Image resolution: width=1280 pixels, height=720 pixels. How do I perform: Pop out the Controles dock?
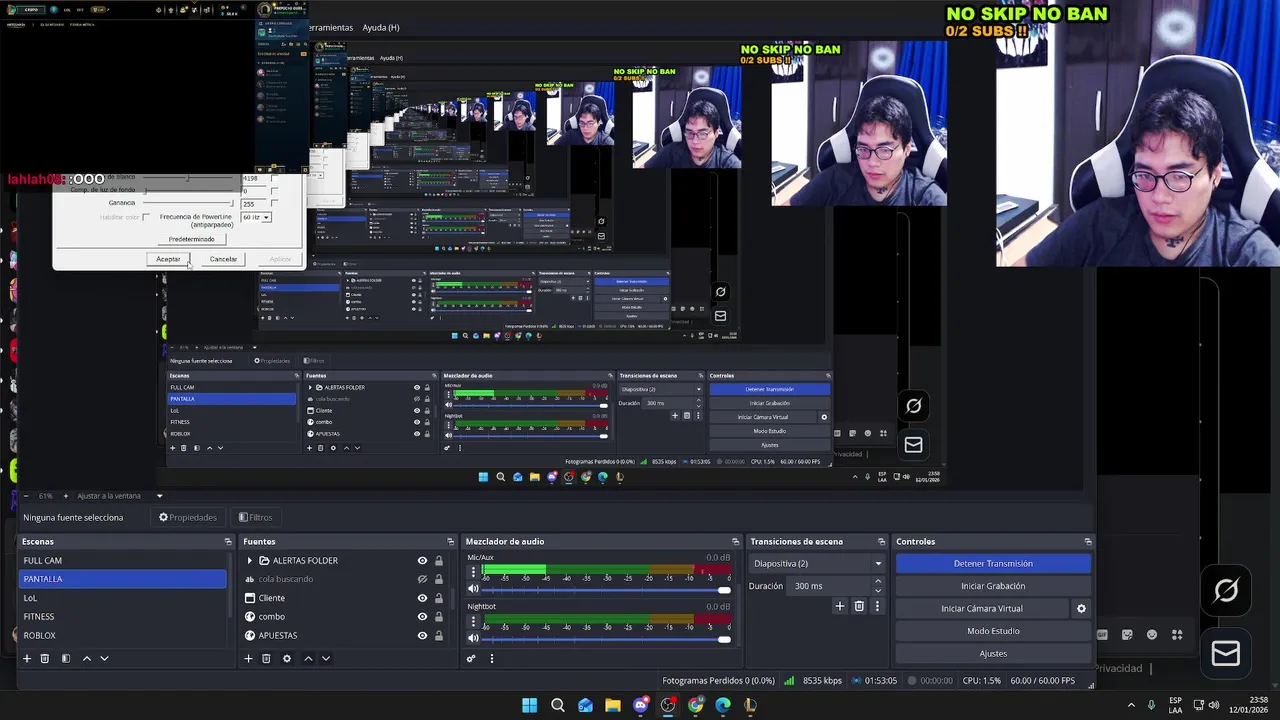[1088, 542]
